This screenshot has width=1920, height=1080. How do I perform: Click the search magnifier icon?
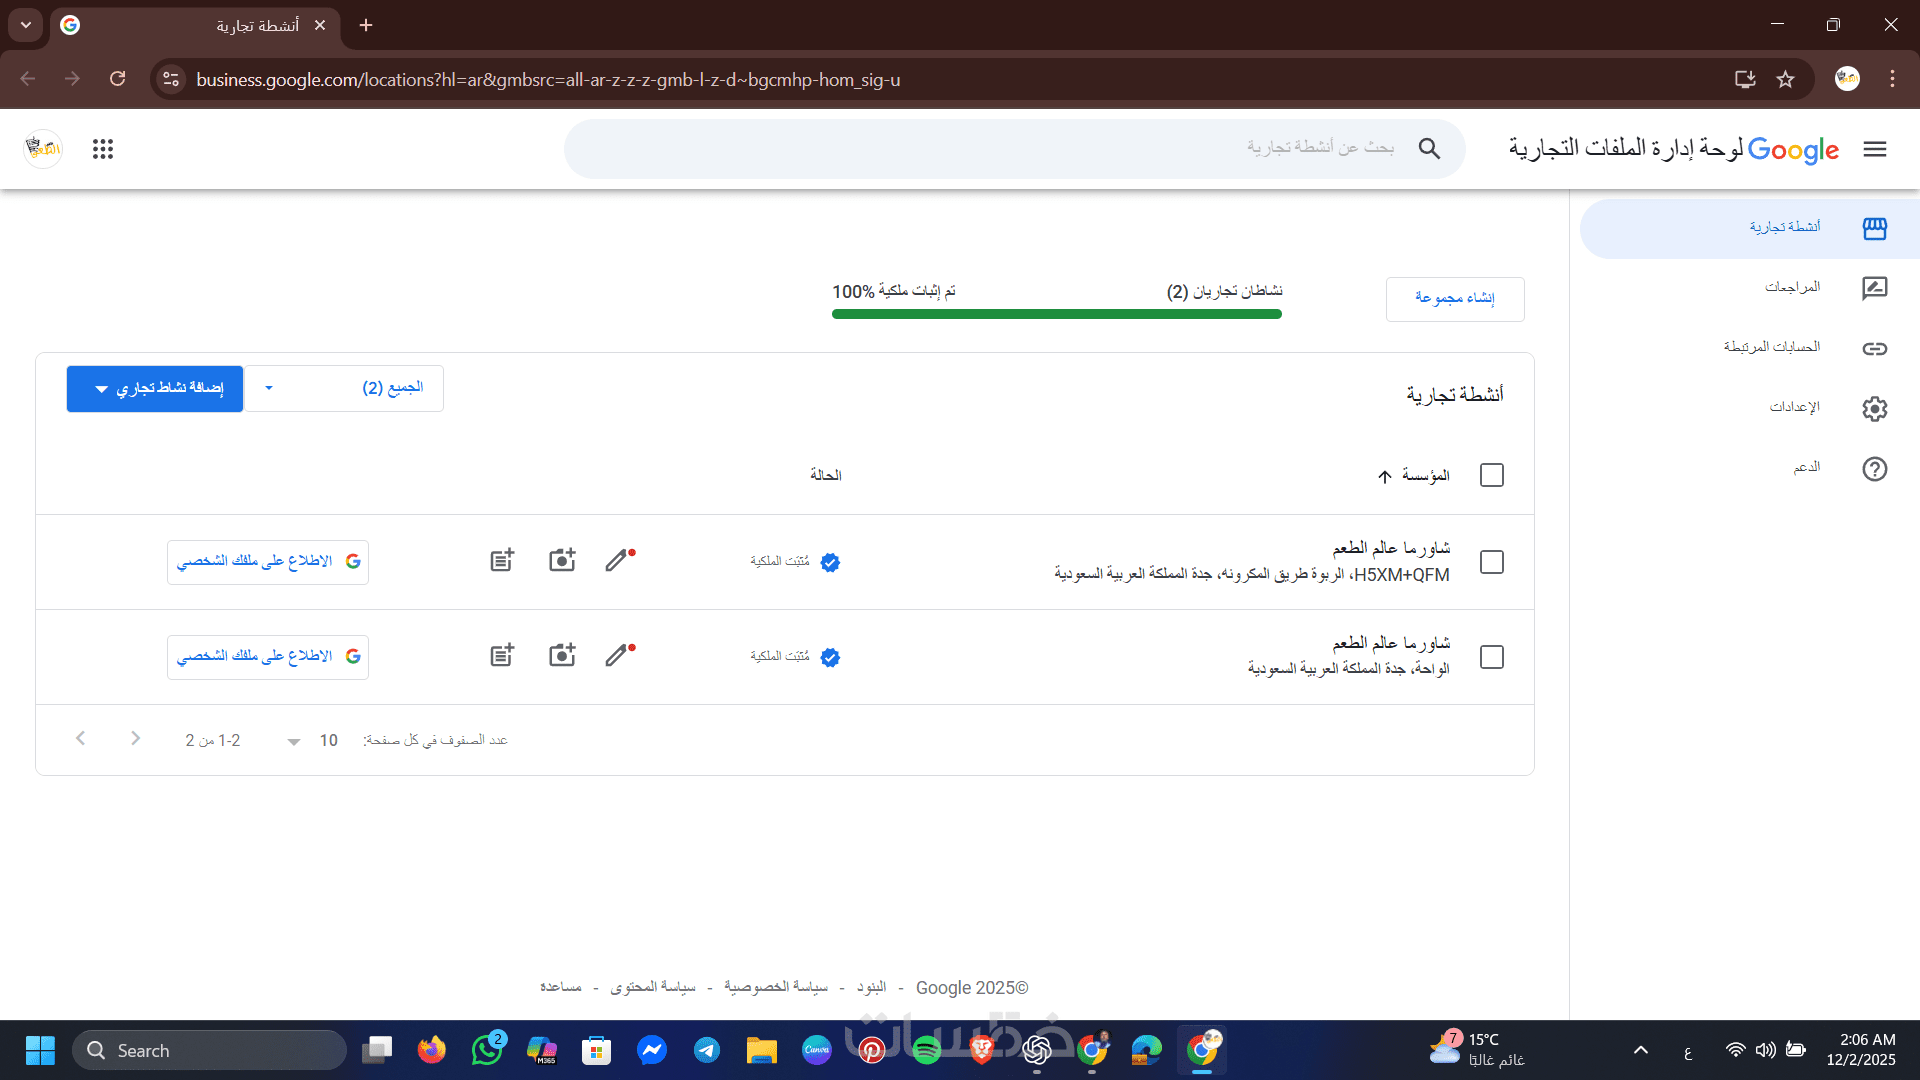pos(1429,149)
